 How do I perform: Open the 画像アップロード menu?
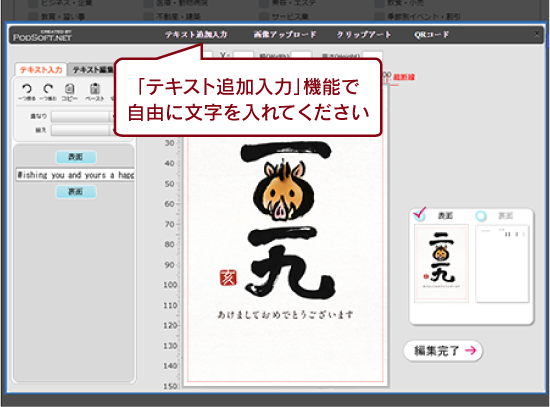285,34
